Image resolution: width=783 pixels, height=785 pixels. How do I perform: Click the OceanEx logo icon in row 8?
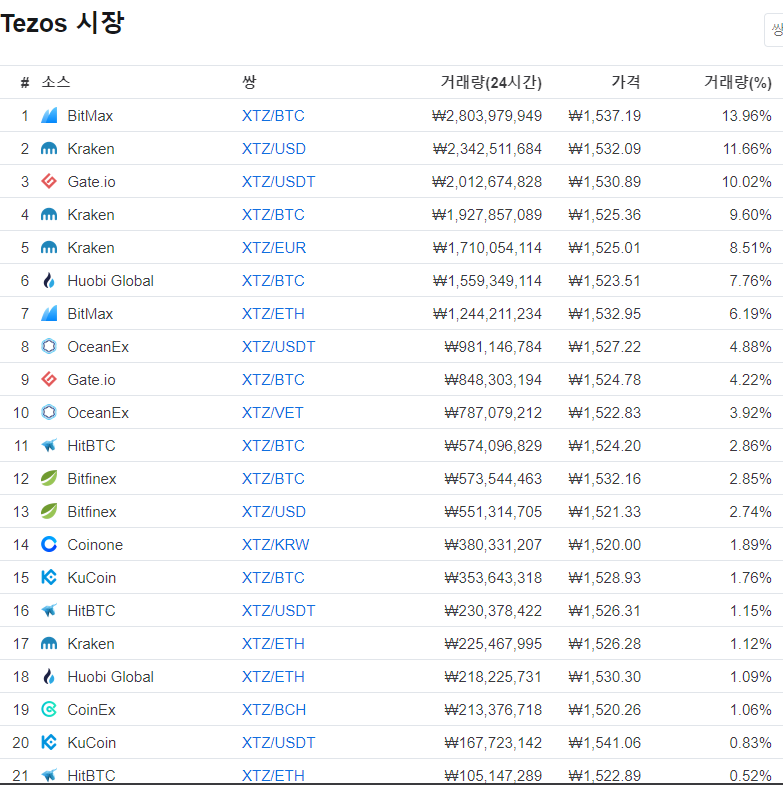49,346
